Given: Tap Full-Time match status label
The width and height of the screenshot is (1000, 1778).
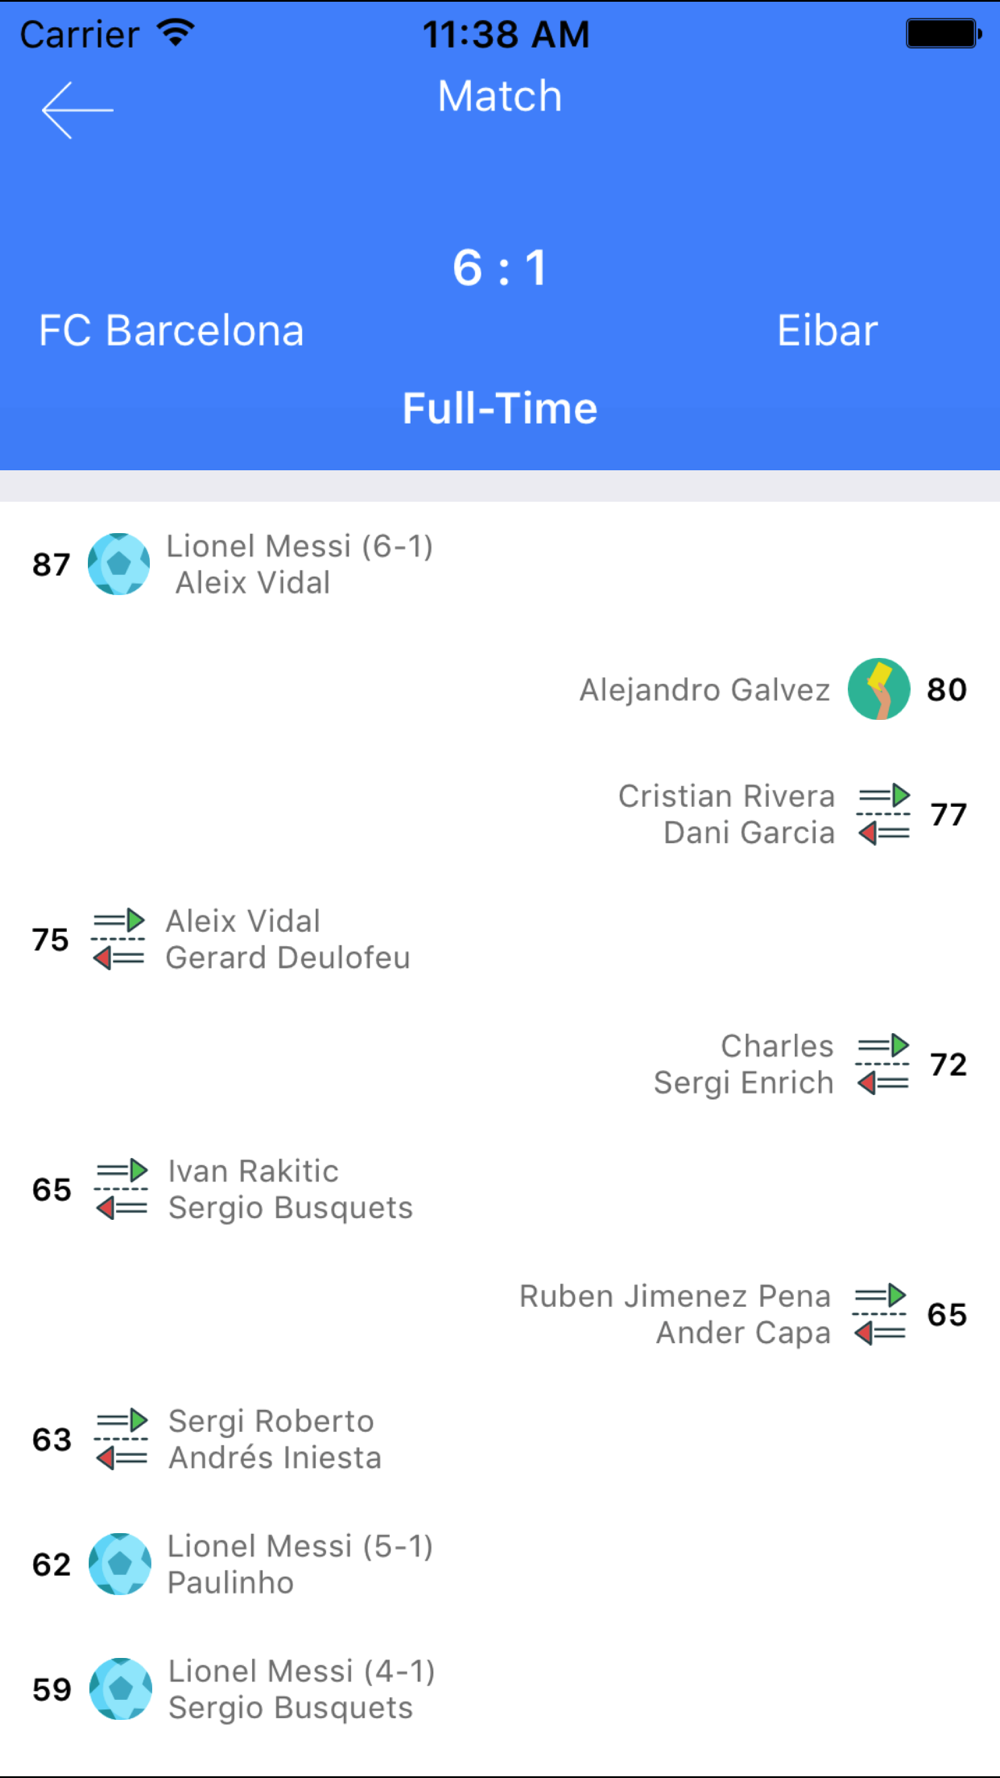Looking at the screenshot, I should click(x=500, y=409).
